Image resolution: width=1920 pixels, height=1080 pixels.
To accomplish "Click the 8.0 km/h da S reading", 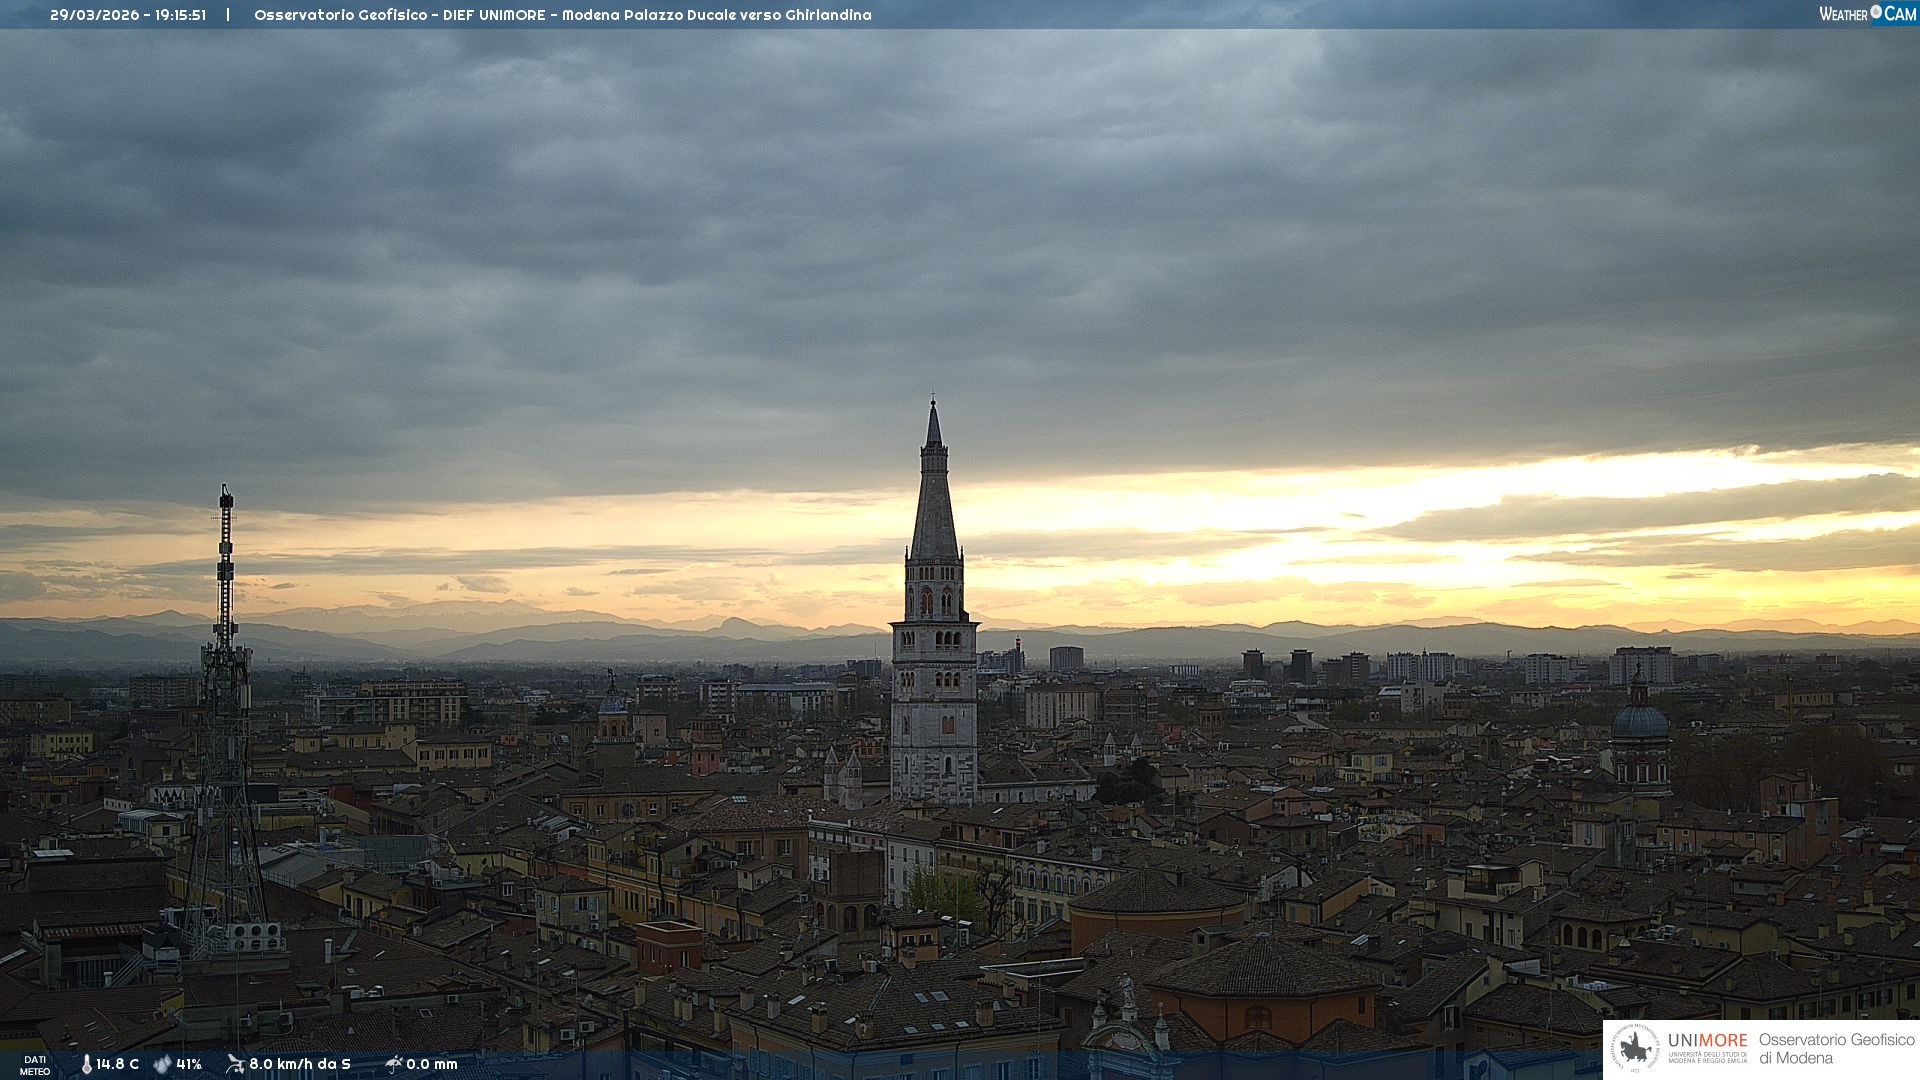I will [x=300, y=1064].
